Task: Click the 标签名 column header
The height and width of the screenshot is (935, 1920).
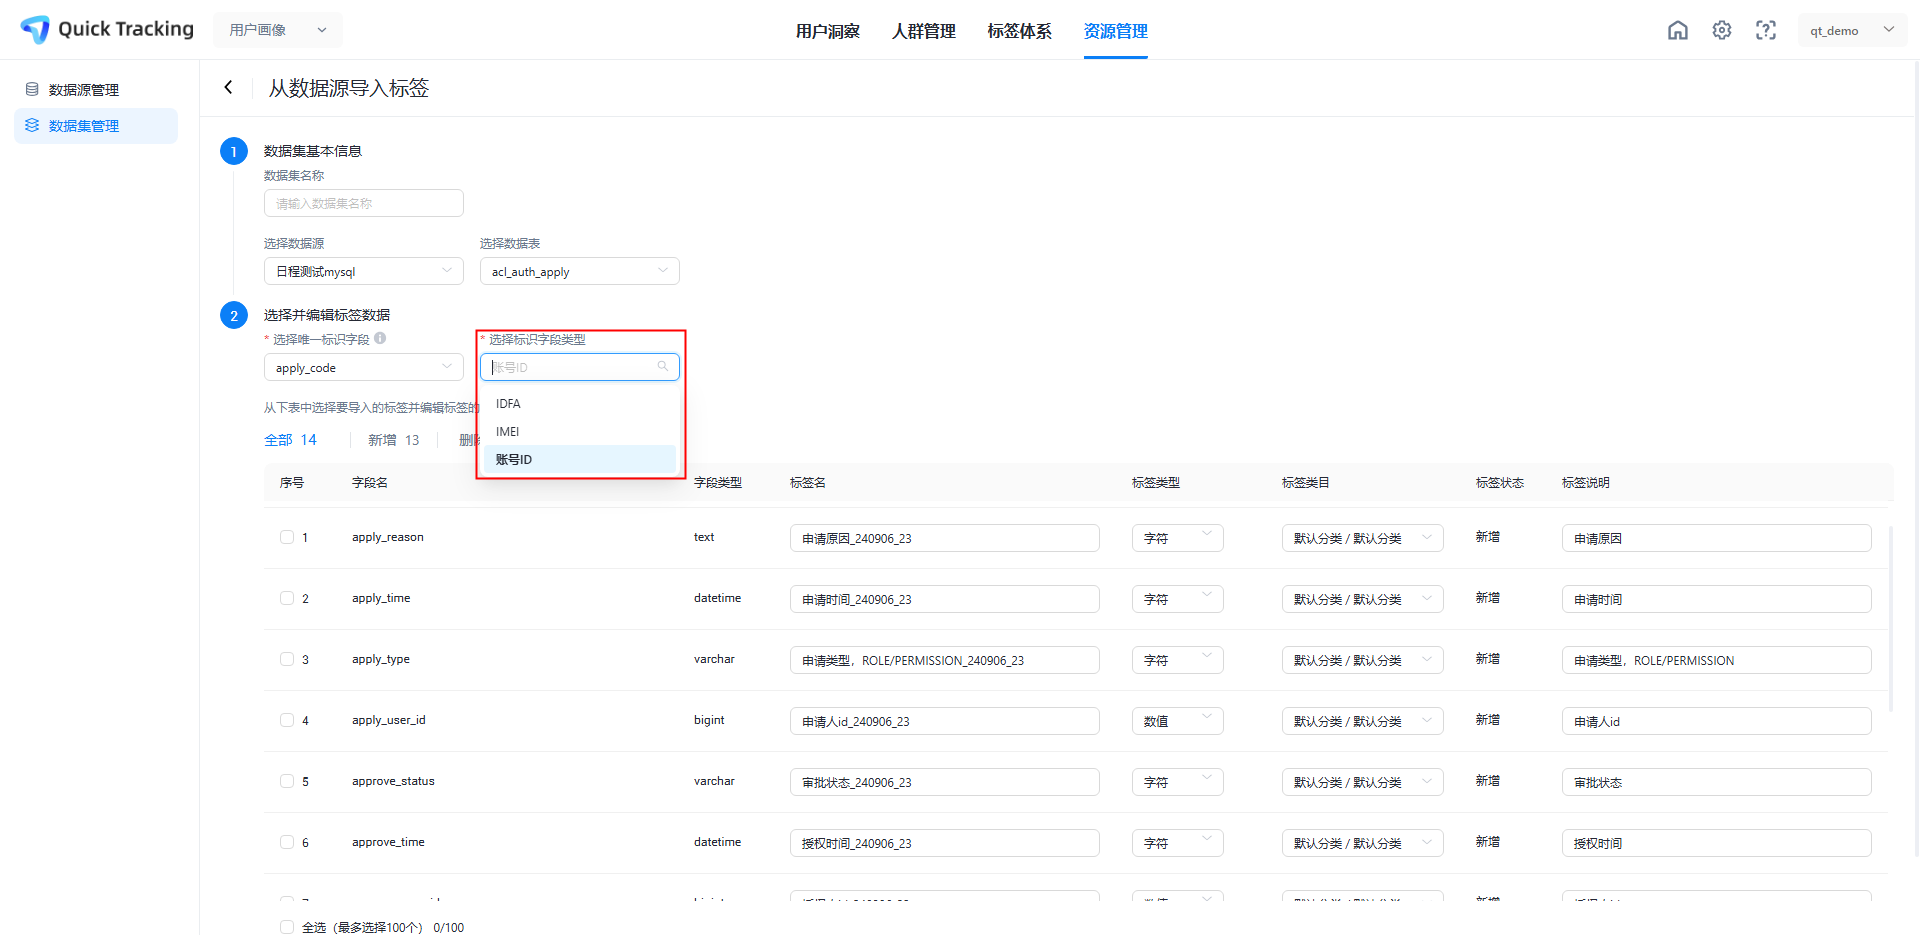Action: coord(808,483)
